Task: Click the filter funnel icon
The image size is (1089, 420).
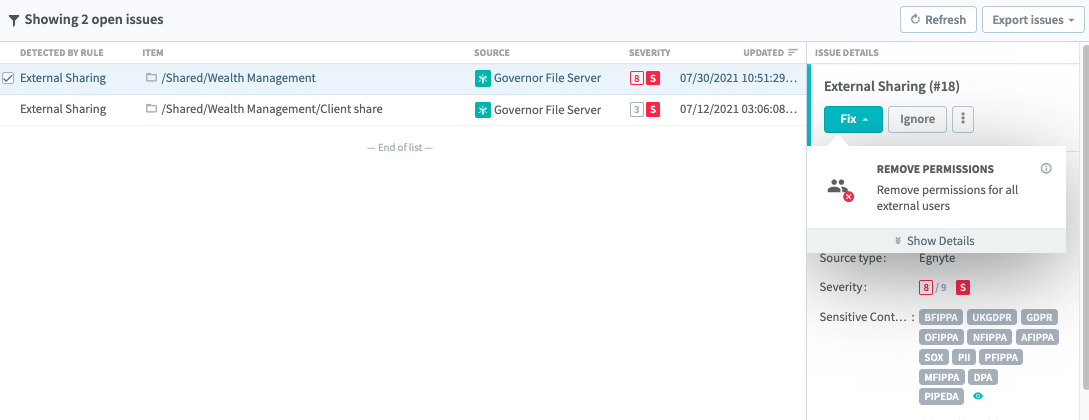Action: pyautogui.click(x=13, y=20)
